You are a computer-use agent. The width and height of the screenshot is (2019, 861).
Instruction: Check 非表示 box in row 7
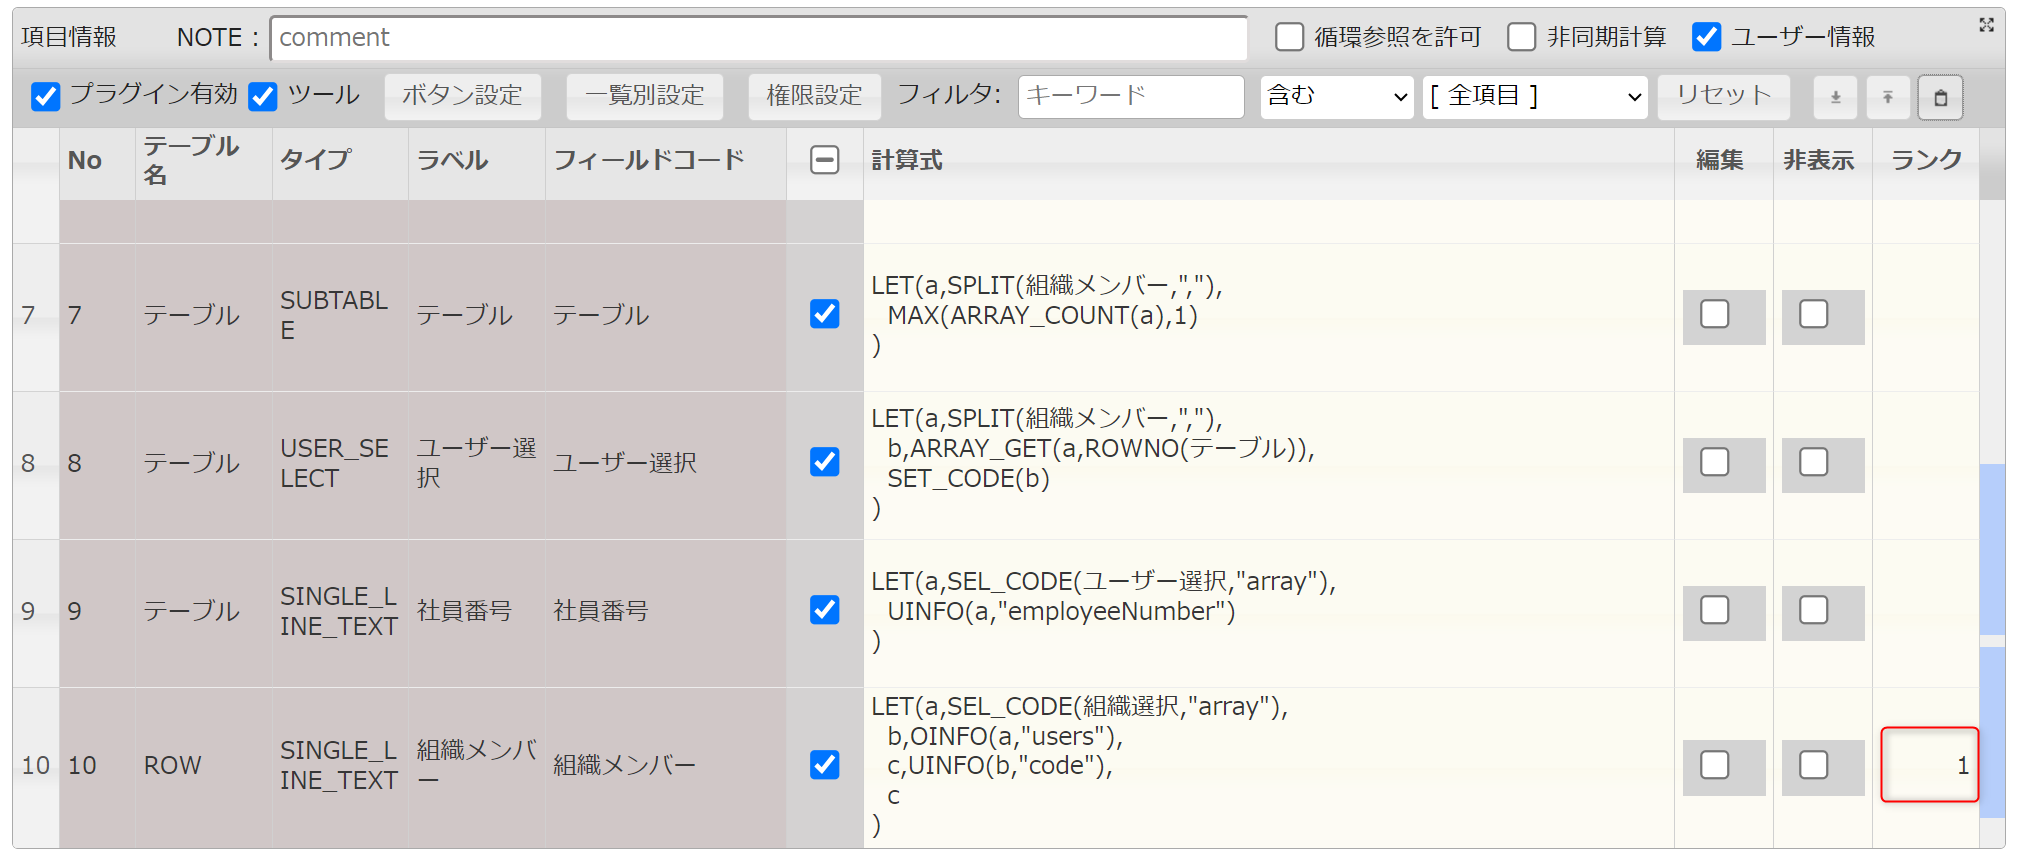pyautogui.click(x=1814, y=314)
